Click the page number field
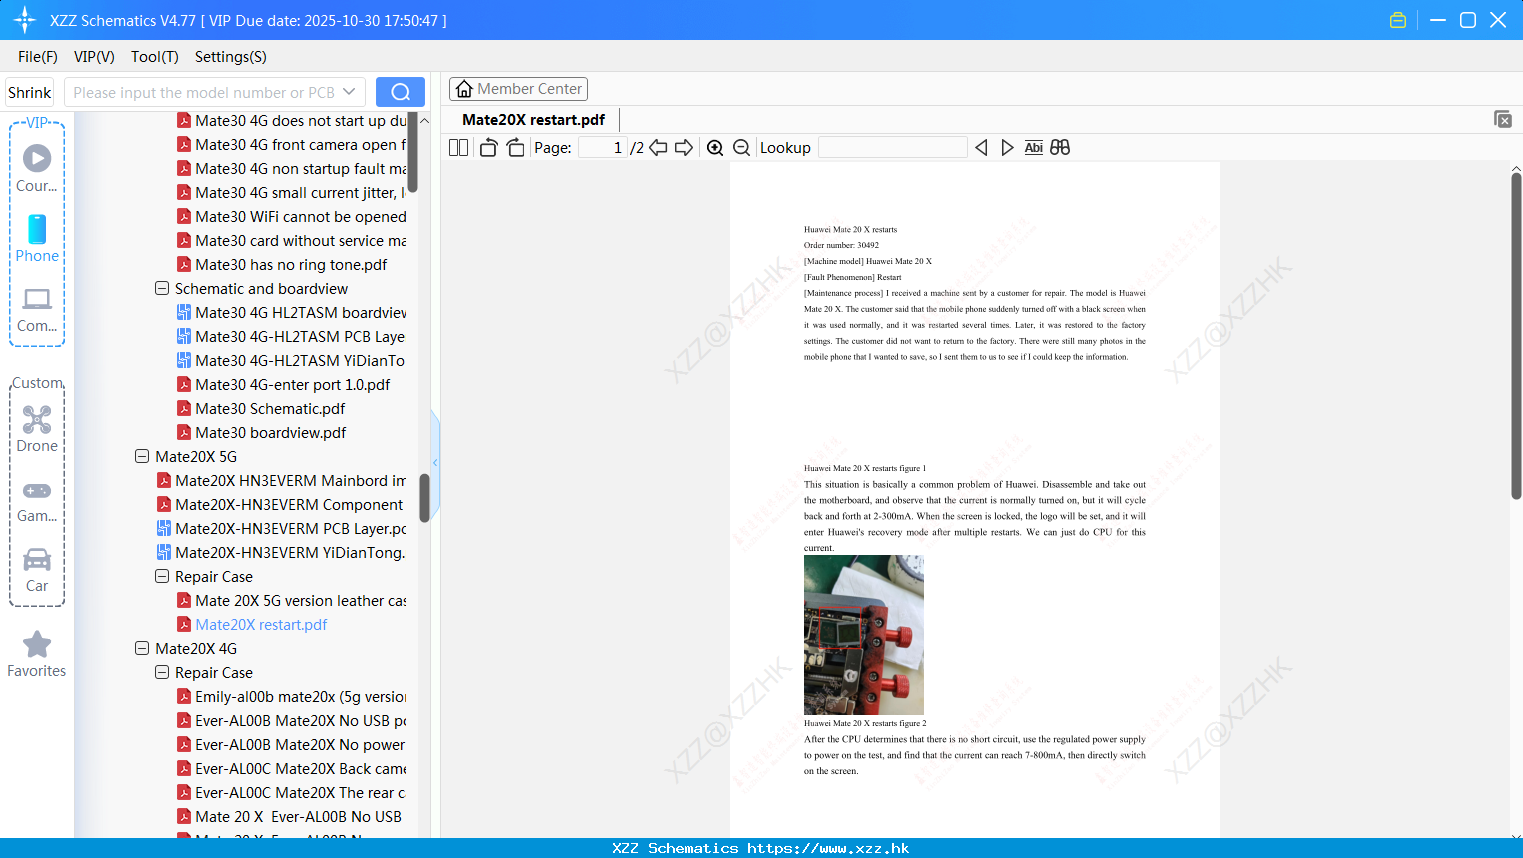 tap(603, 148)
